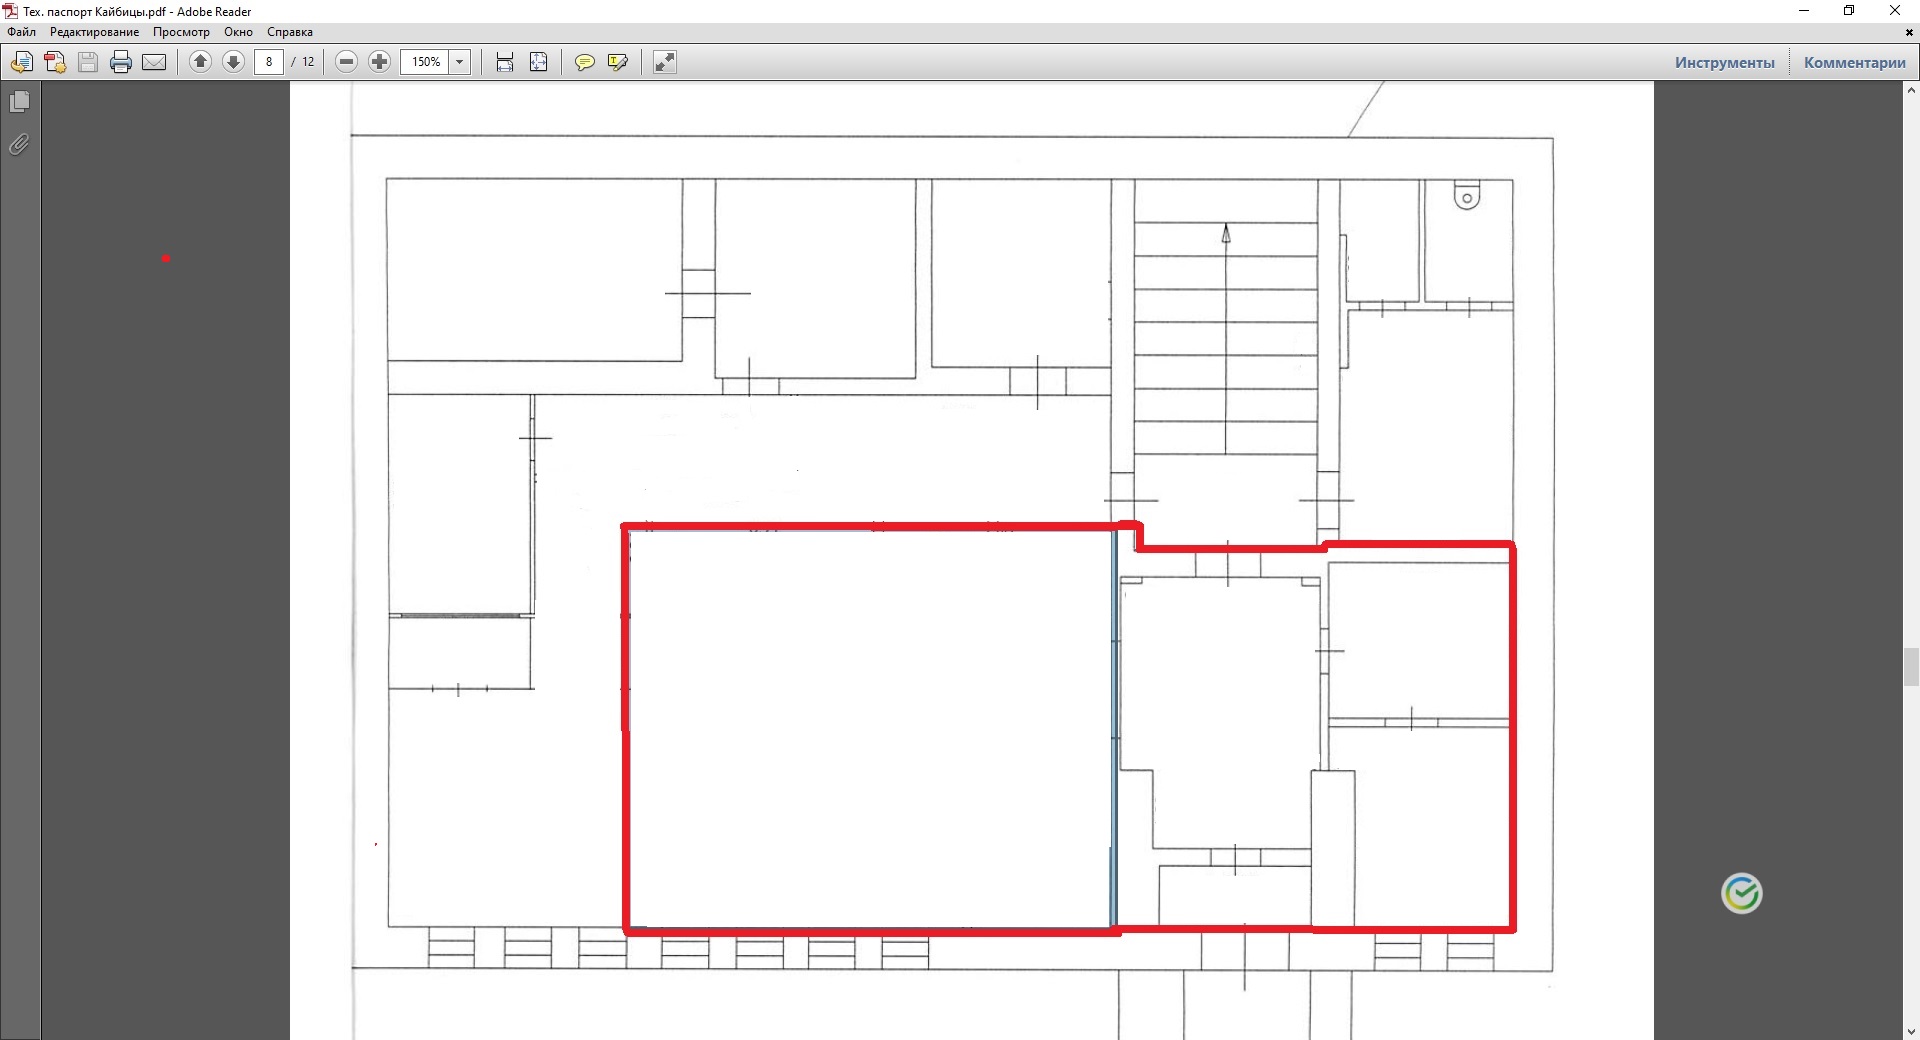
Task: Fit page width with scrolling icon
Action: (505, 62)
